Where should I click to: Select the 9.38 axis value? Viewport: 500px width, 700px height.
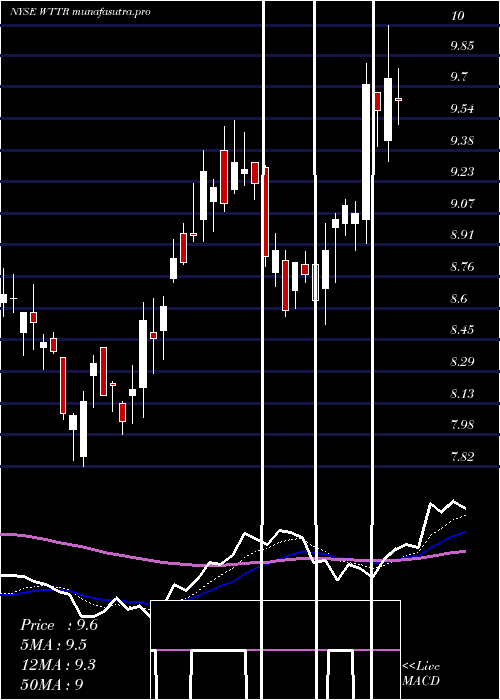coord(463,141)
